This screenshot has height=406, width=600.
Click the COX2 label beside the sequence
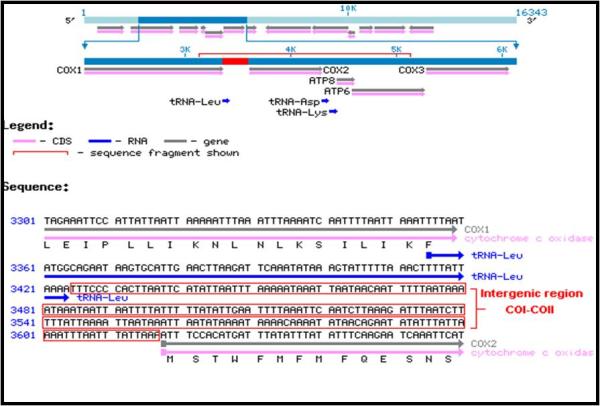click(479, 345)
